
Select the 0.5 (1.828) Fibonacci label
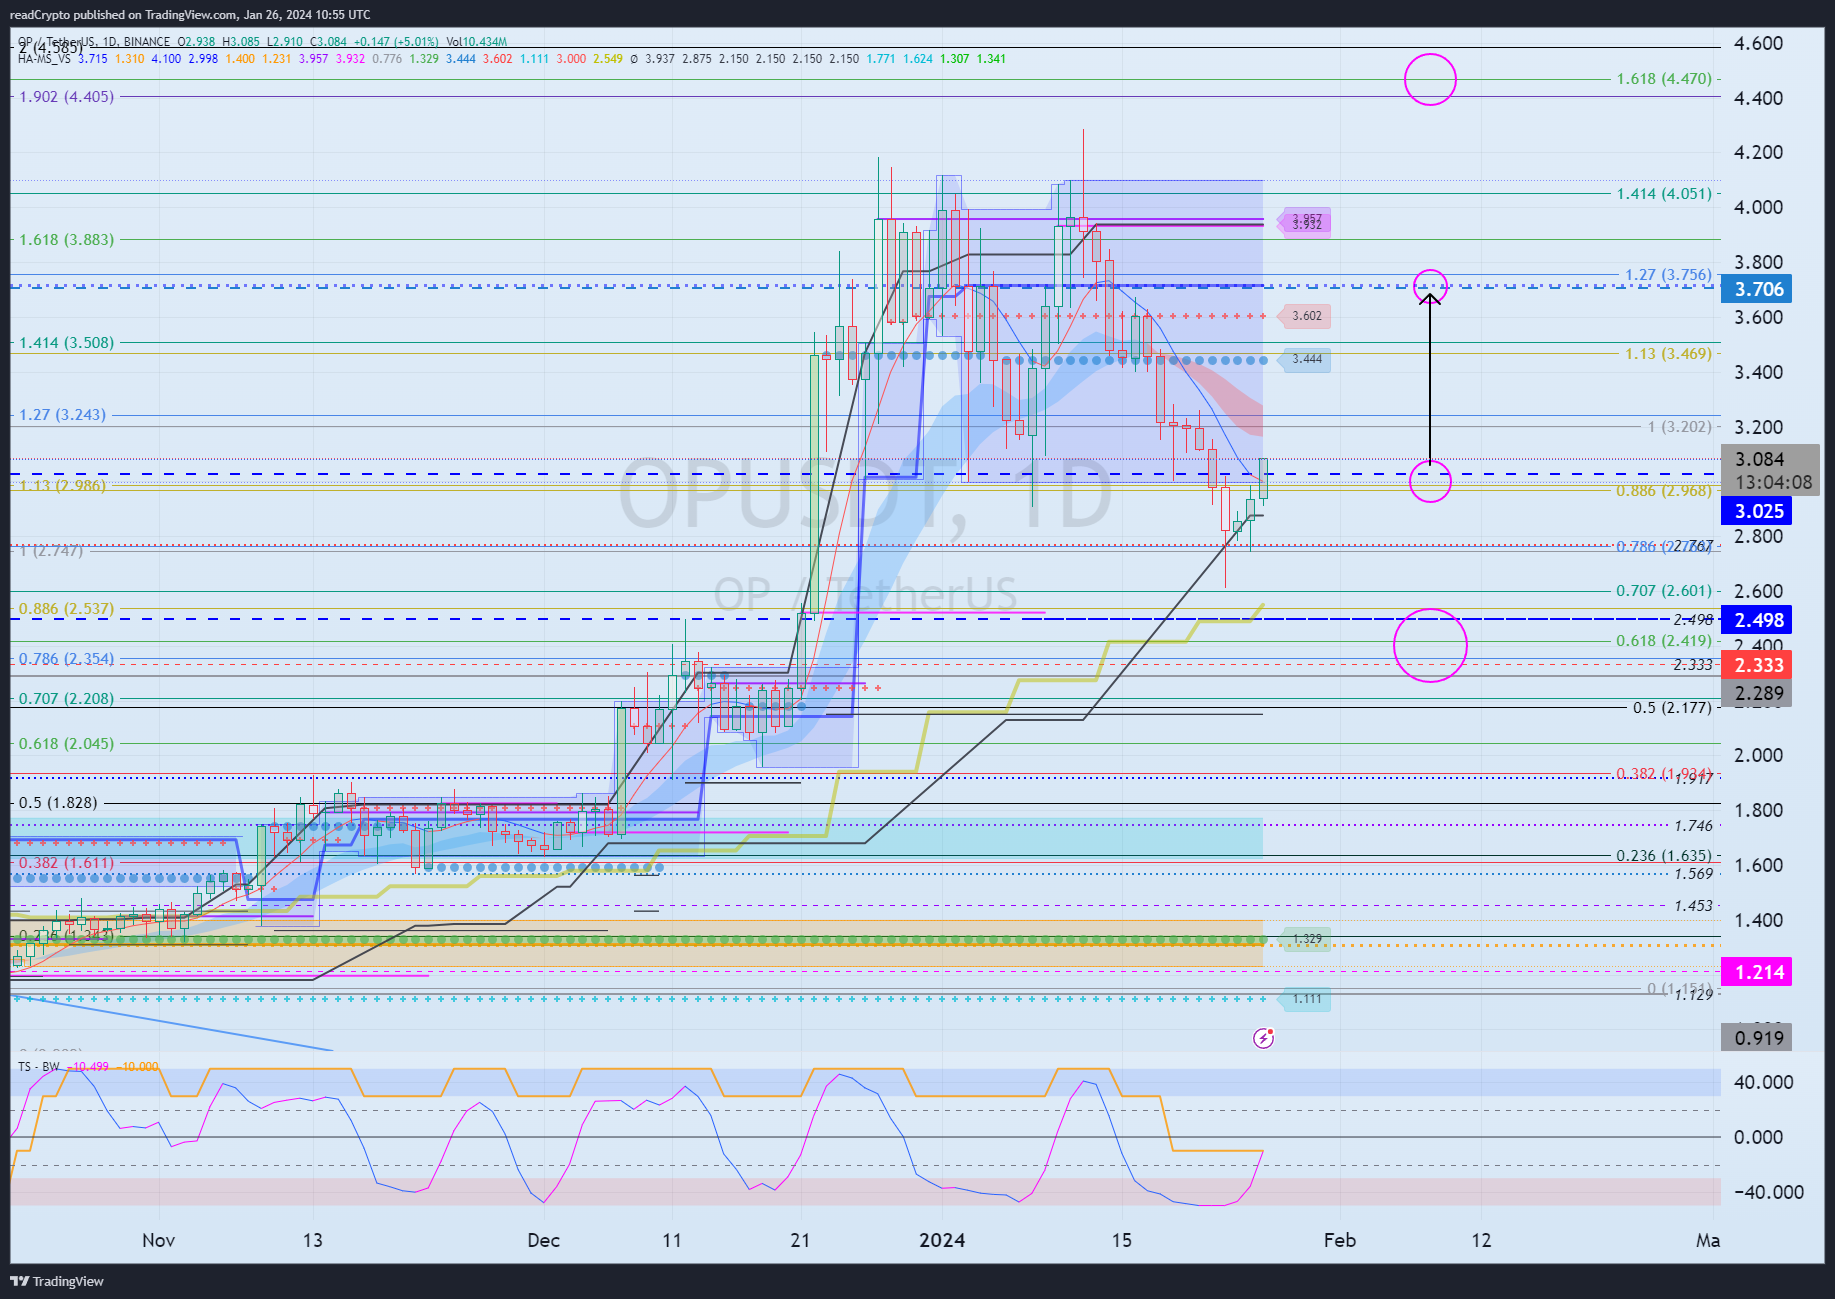(x=58, y=803)
